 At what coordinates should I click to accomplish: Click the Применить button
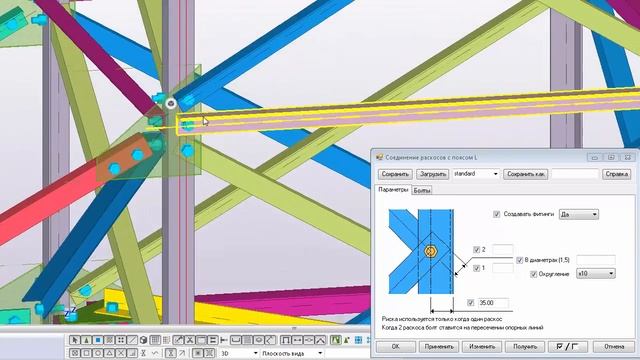pyautogui.click(x=439, y=347)
